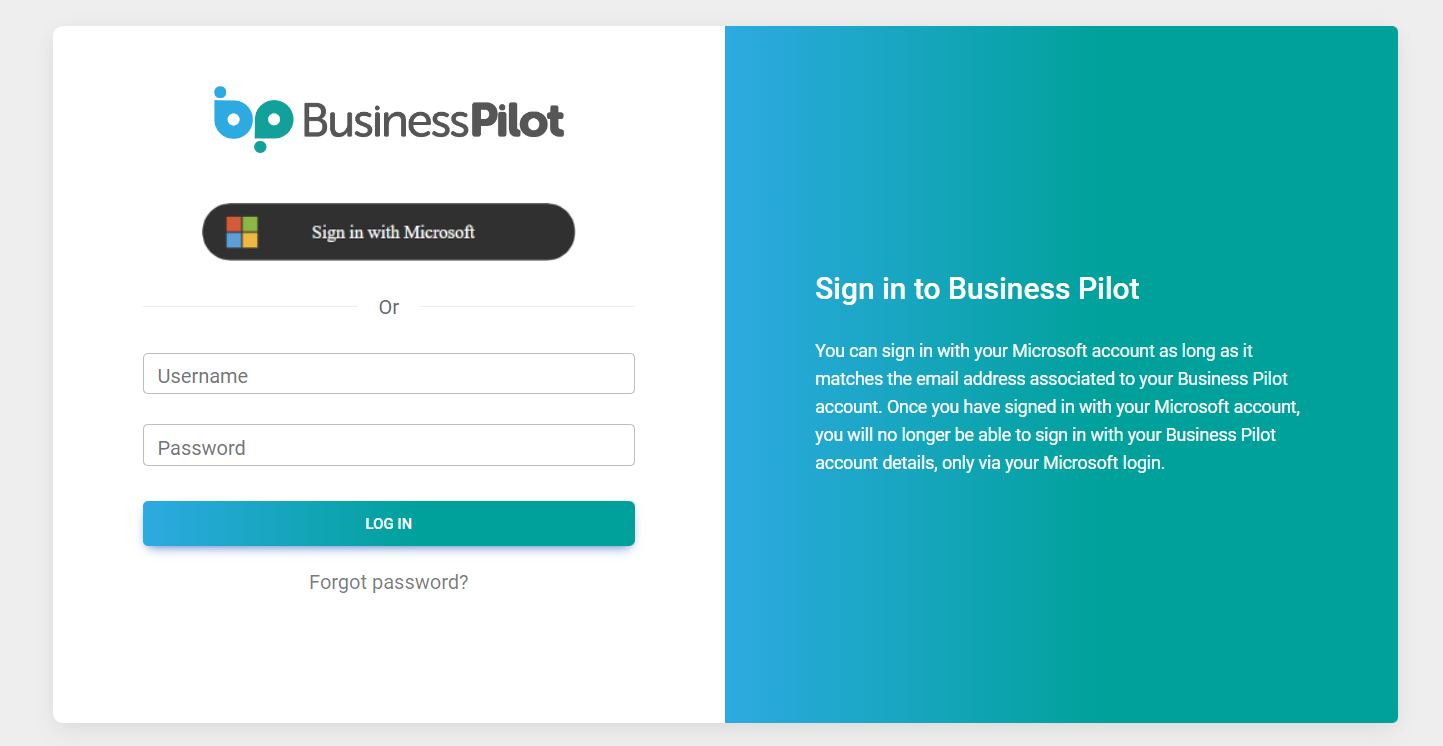Screen dimensions: 1443x746
Task: Submit the form with LOG IN button
Action: click(389, 523)
